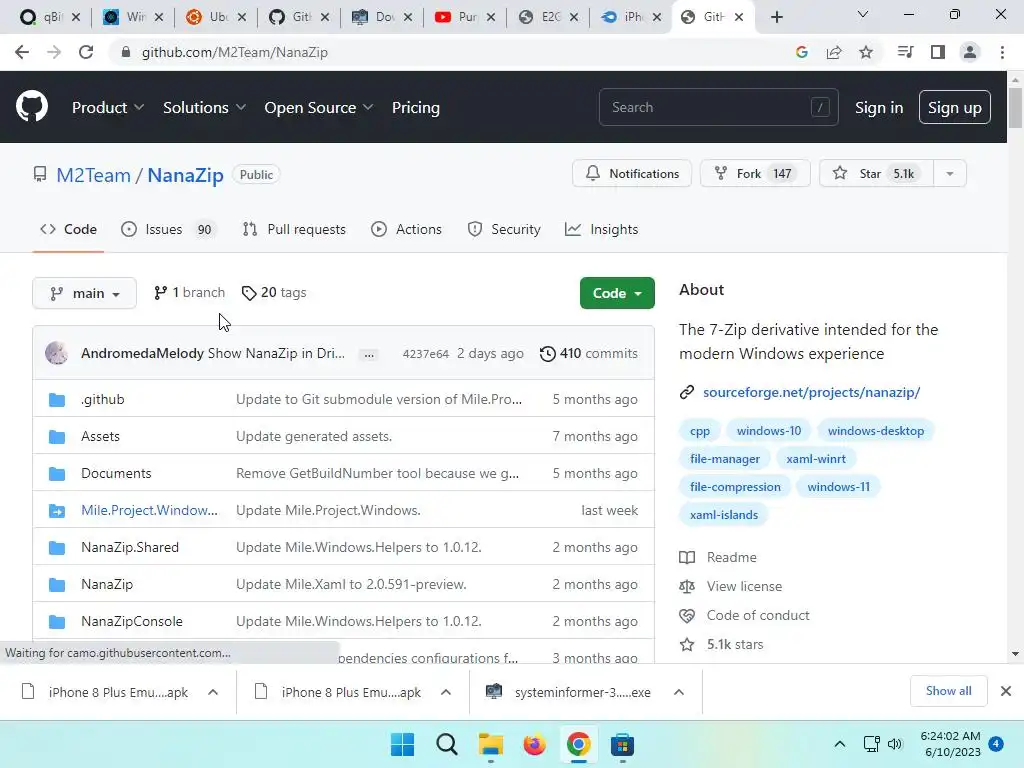Open sourceforge.net/projects/nanazip/ link

(x=811, y=392)
